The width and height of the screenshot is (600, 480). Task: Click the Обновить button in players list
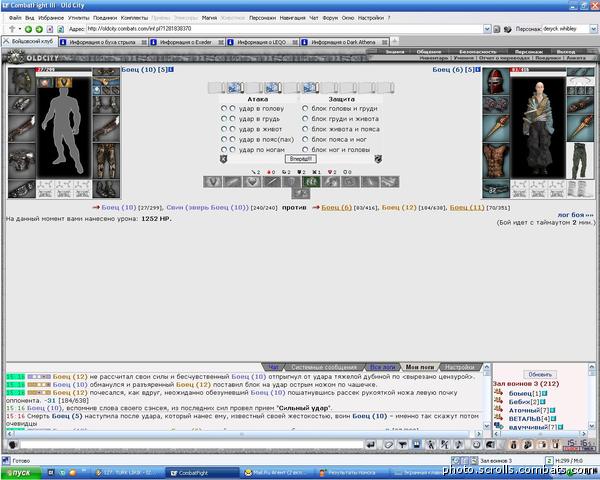[540, 374]
